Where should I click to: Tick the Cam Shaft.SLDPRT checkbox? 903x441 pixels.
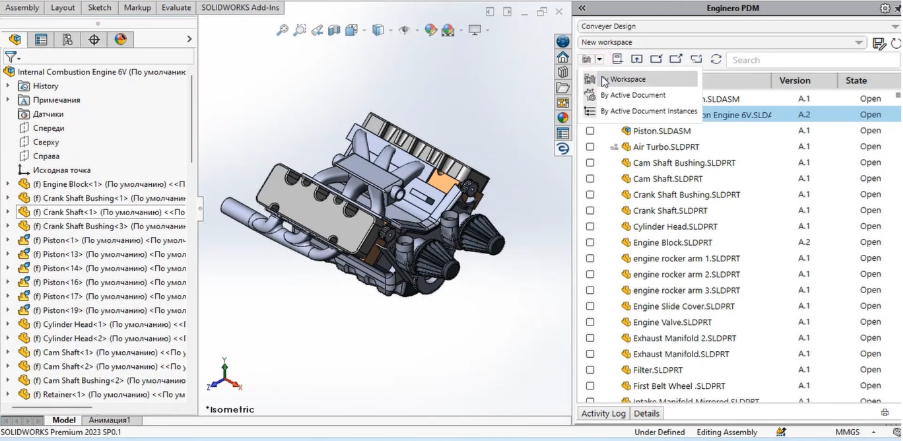click(x=590, y=179)
